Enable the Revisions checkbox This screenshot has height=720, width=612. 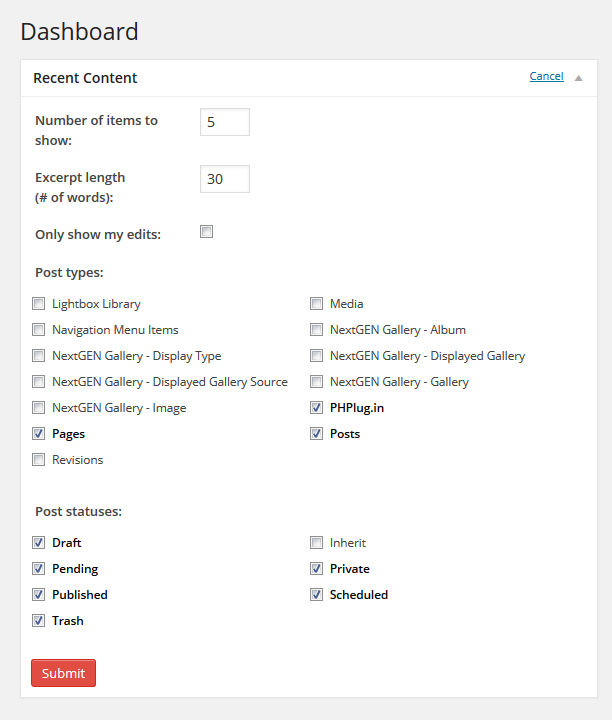click(39, 460)
